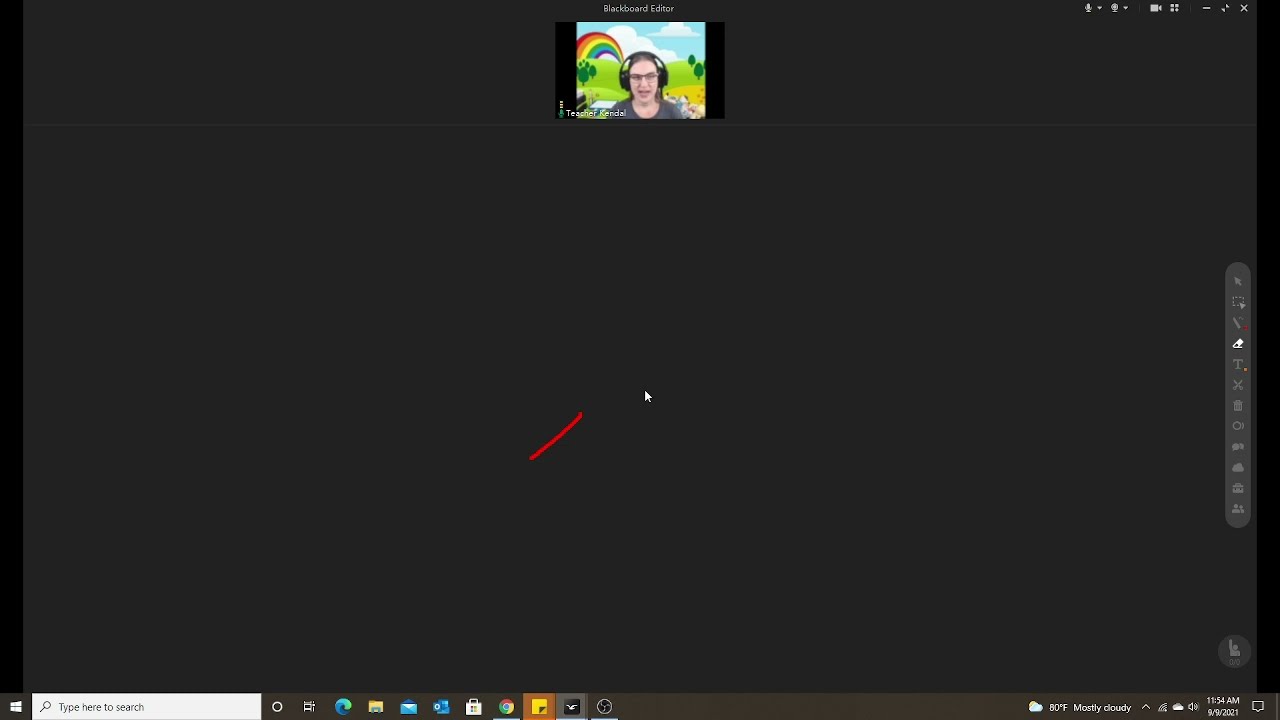Image resolution: width=1280 pixels, height=720 pixels.
Task: Click the video camera recording icon
Action: [x=1156, y=8]
